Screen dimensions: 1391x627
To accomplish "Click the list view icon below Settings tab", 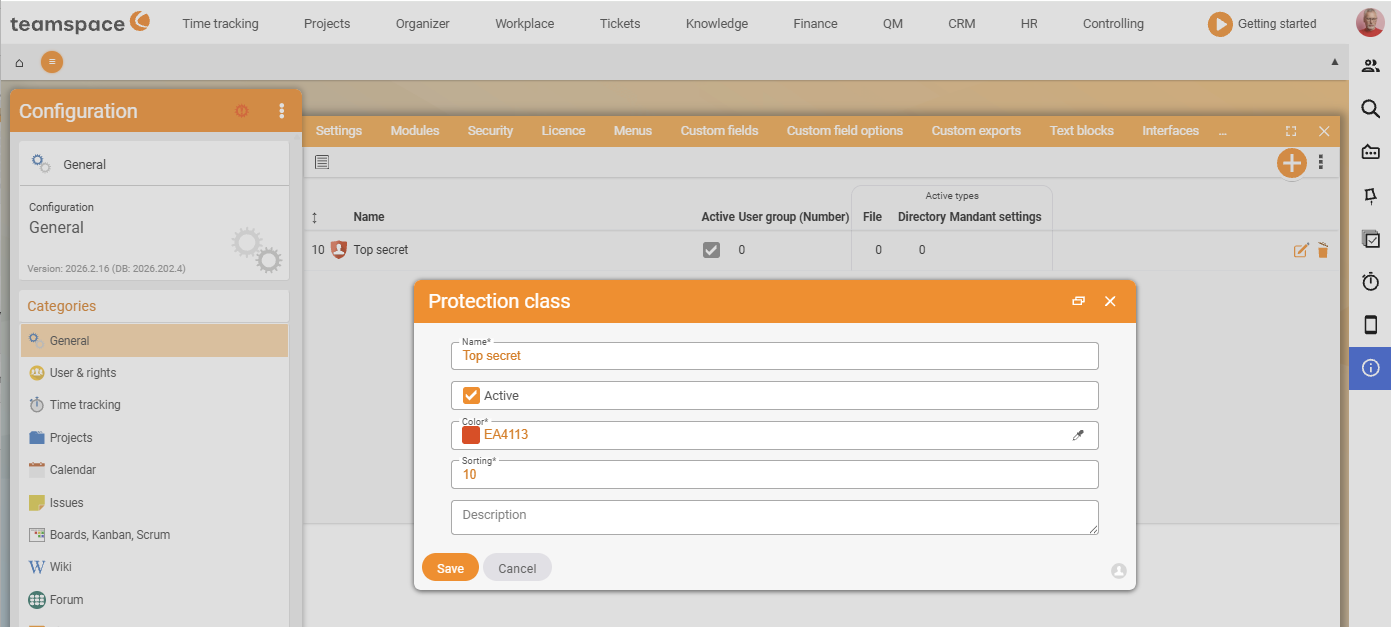I will (322, 162).
